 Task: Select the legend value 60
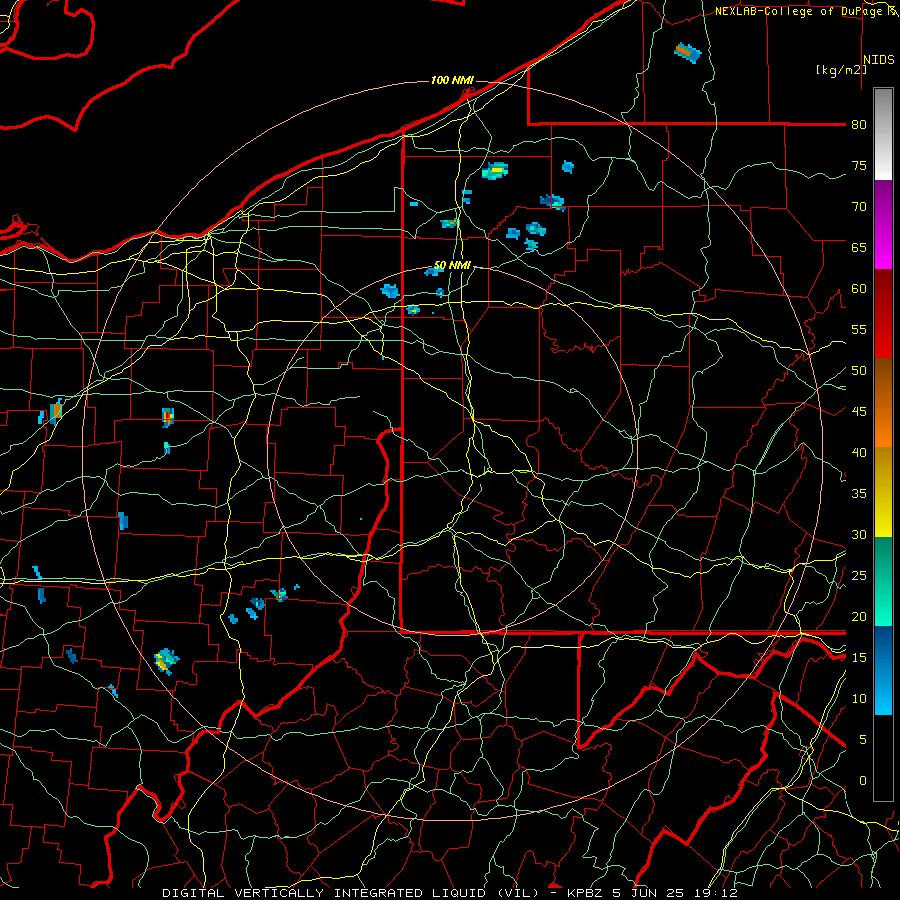tap(859, 289)
